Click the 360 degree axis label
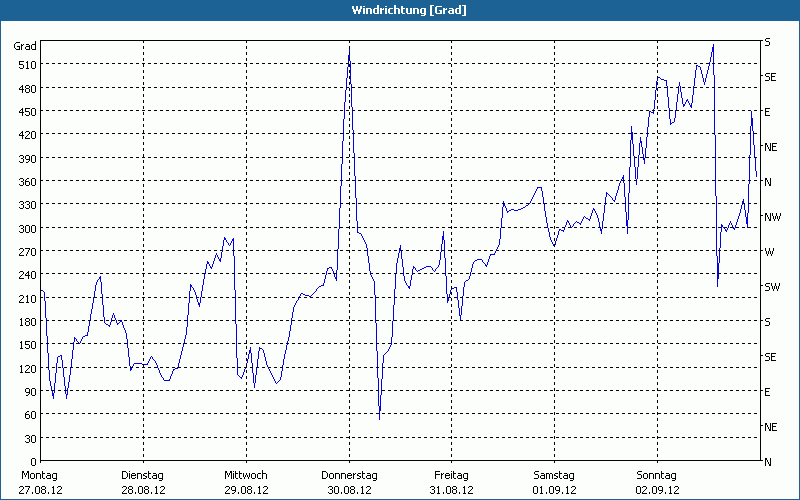The height and width of the screenshot is (500, 800). tap(28, 182)
